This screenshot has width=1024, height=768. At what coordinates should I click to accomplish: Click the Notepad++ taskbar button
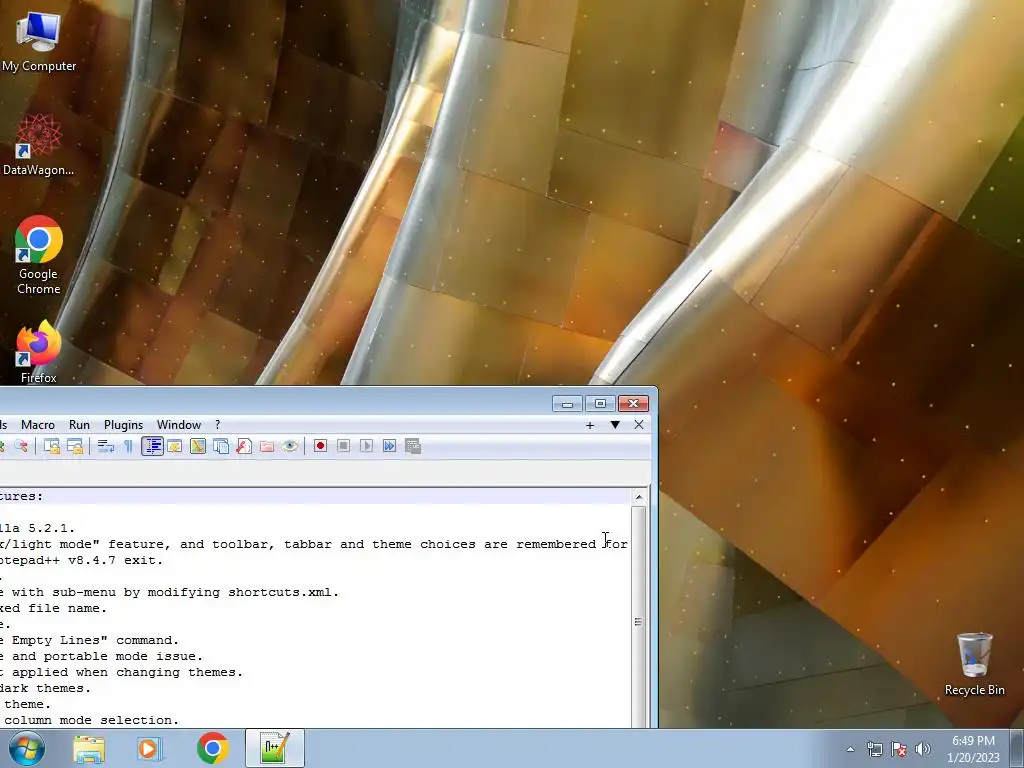(275, 748)
